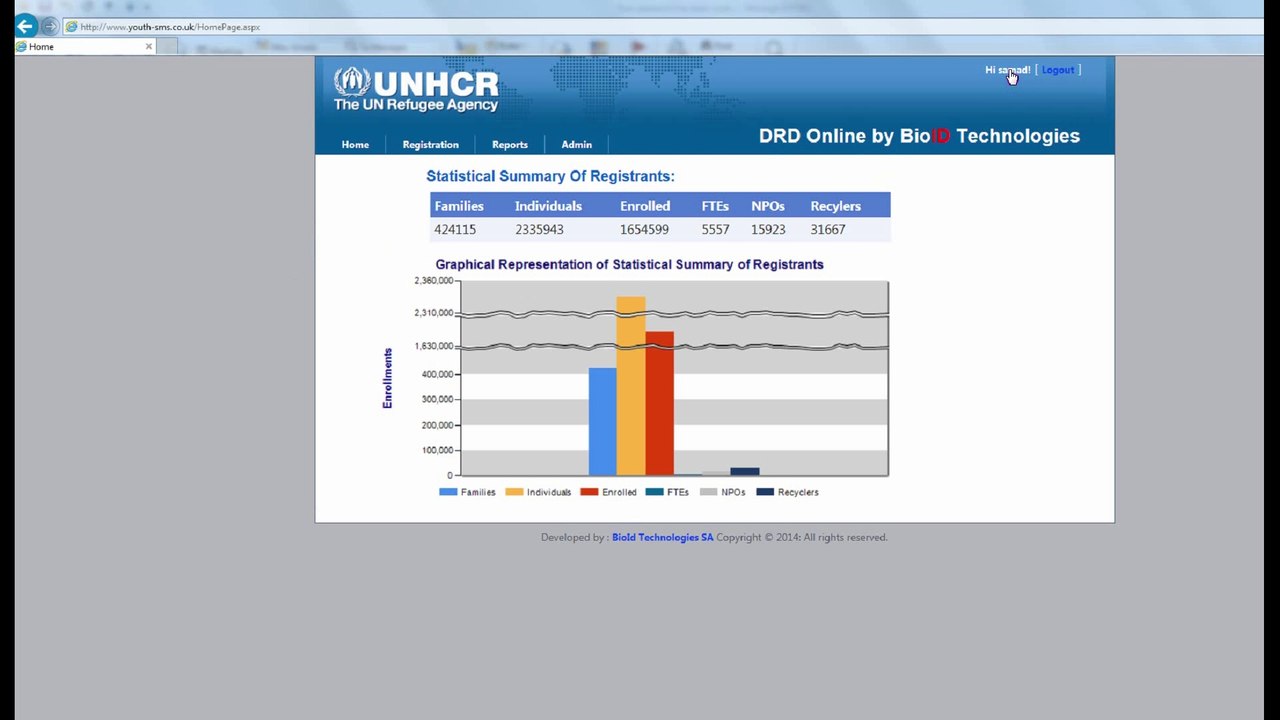This screenshot has height=720, width=1280.
Task: Click the DRD Online by BioID Technologies title
Action: (919, 136)
